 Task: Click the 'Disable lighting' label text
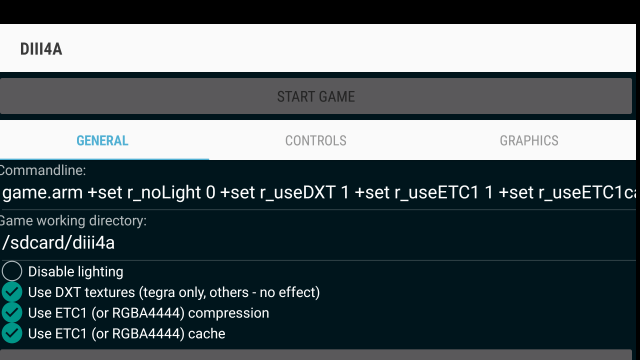[x=76, y=272]
